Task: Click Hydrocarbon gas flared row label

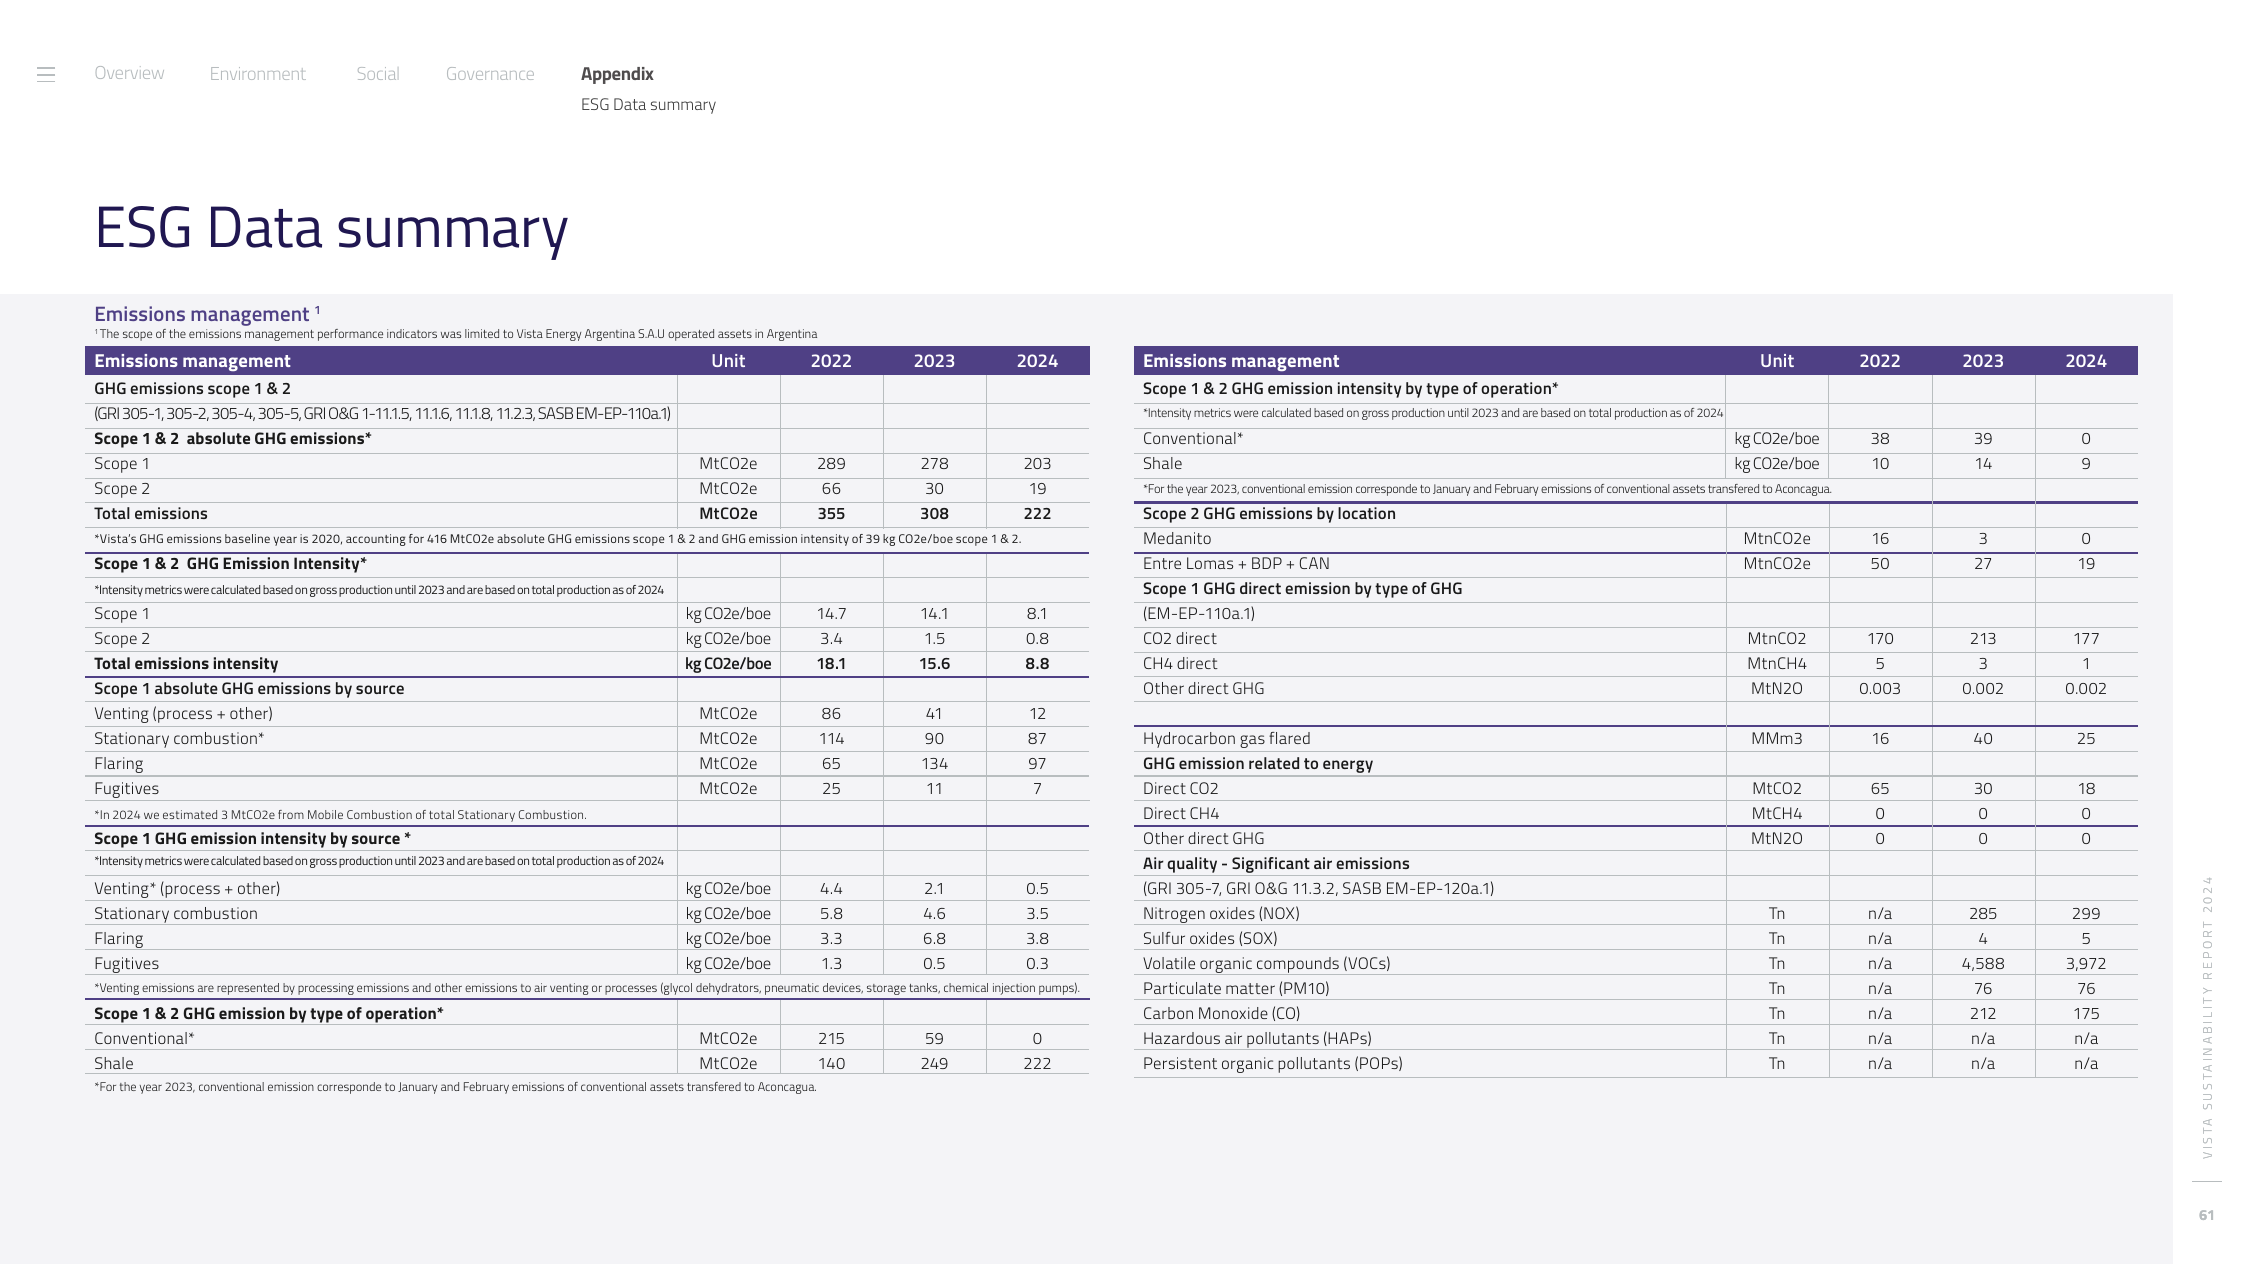Action: point(1227,739)
